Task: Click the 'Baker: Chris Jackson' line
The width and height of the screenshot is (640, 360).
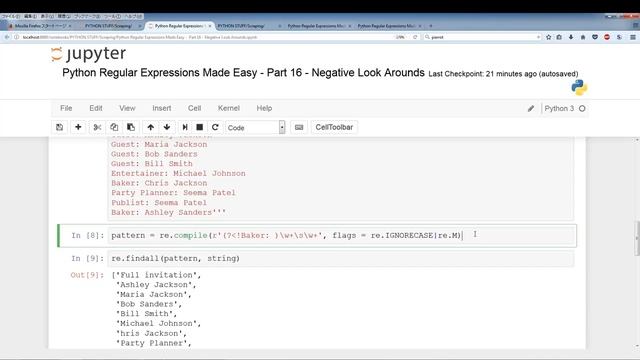Action: point(159,183)
